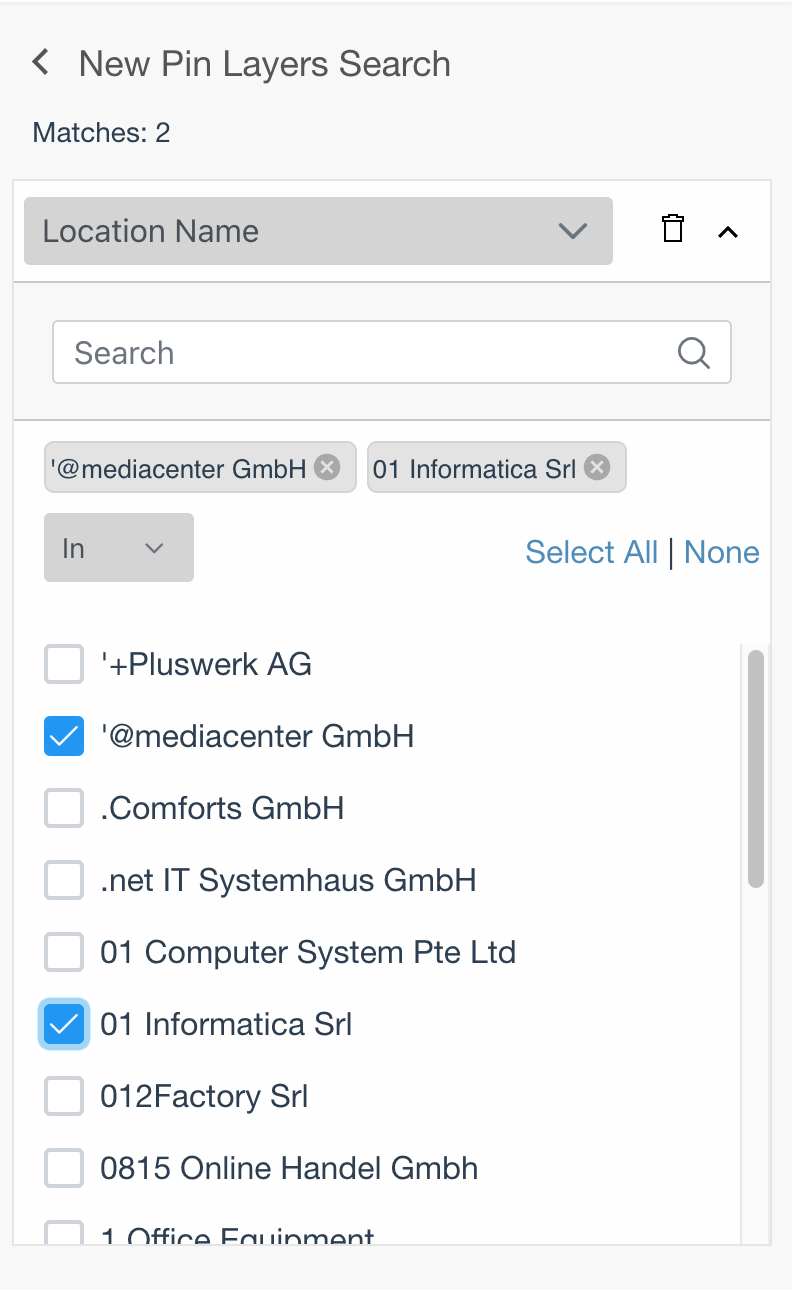Check the .Comforts GmbH checkbox
The height and width of the screenshot is (1290, 792).
point(64,808)
